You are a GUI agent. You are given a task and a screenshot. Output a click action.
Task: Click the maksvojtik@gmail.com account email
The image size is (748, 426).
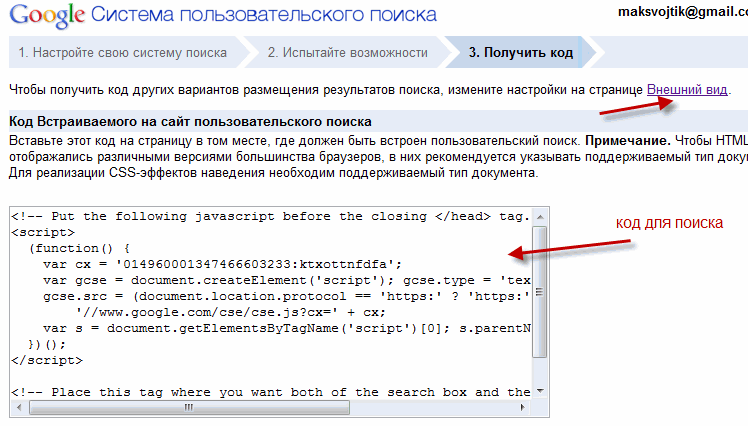[683, 11]
